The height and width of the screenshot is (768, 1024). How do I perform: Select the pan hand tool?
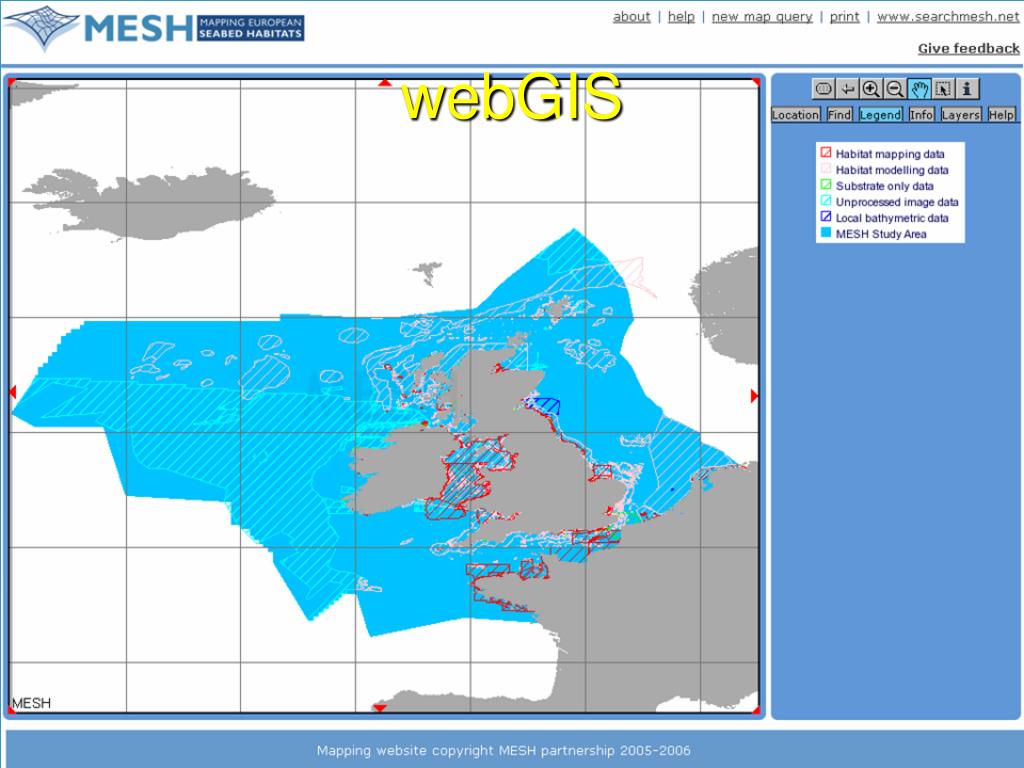[919, 88]
